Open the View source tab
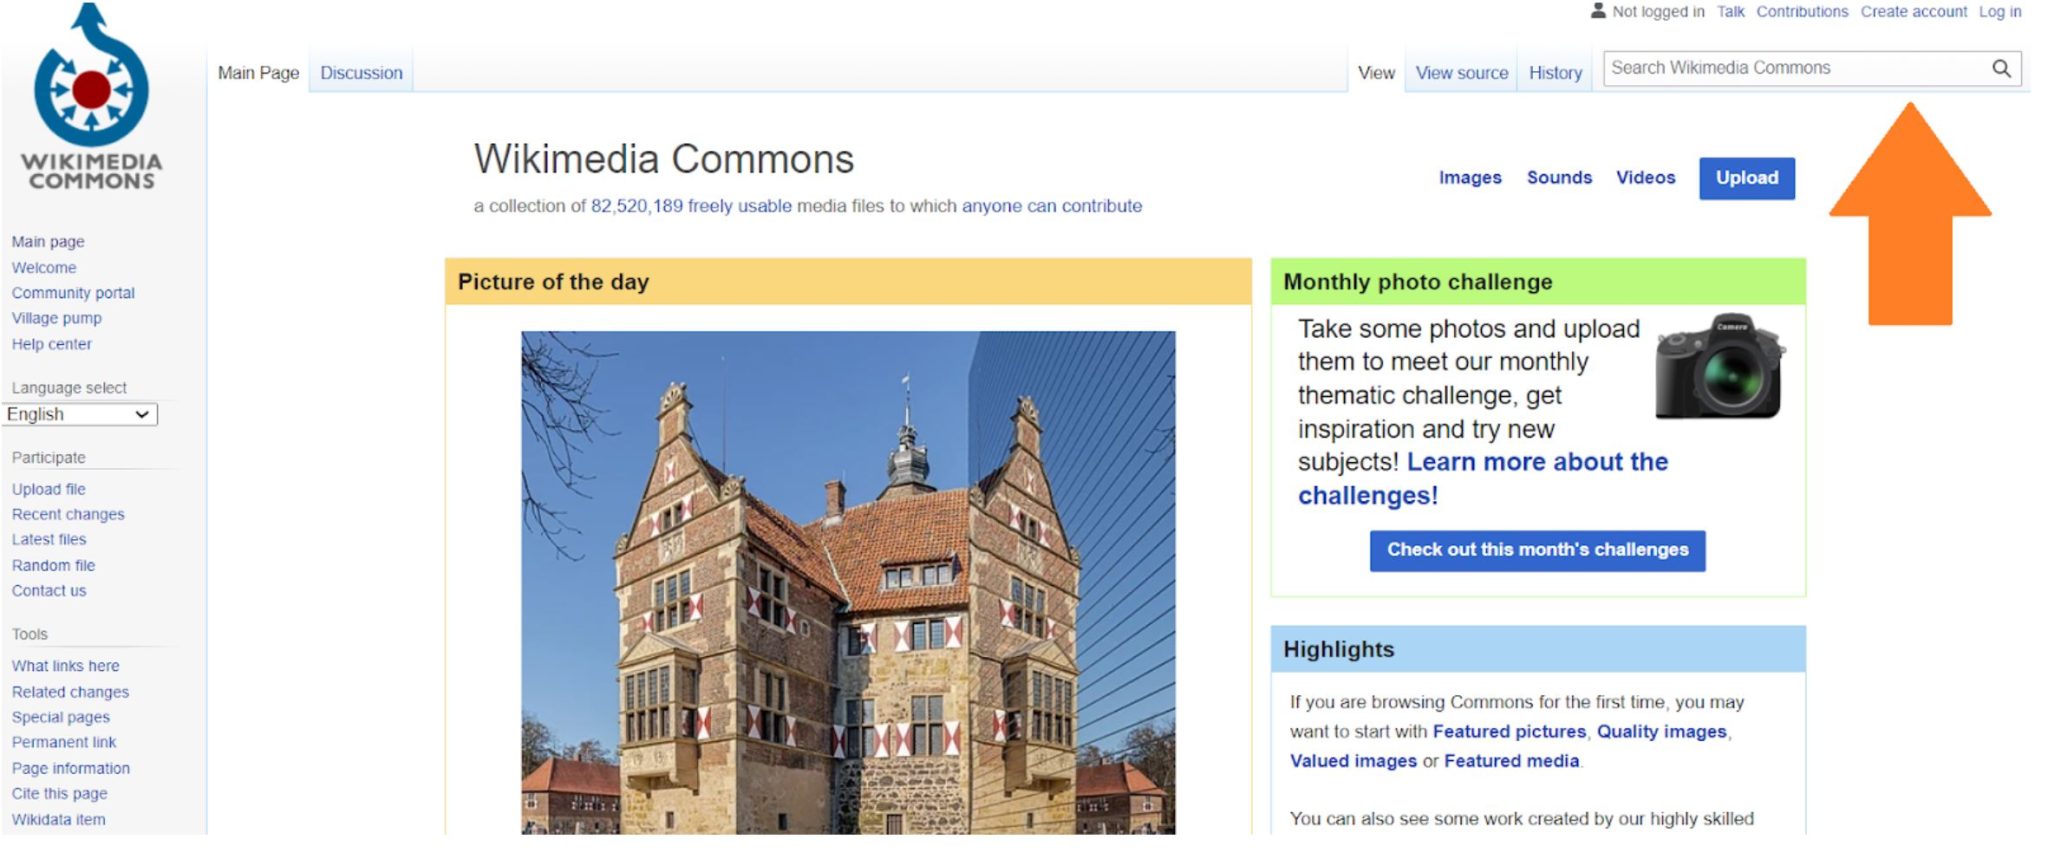 (1461, 73)
